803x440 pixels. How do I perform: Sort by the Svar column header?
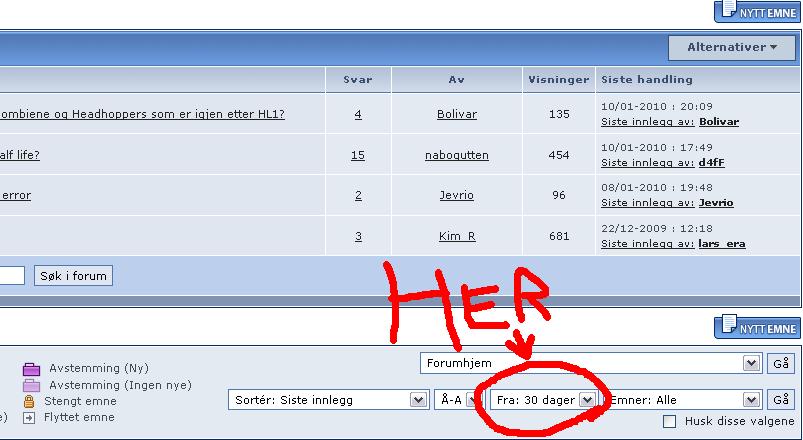tap(357, 79)
